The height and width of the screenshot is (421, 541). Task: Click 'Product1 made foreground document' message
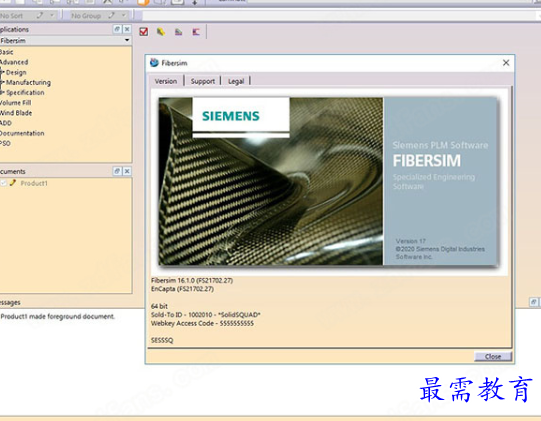pyautogui.click(x=58, y=316)
